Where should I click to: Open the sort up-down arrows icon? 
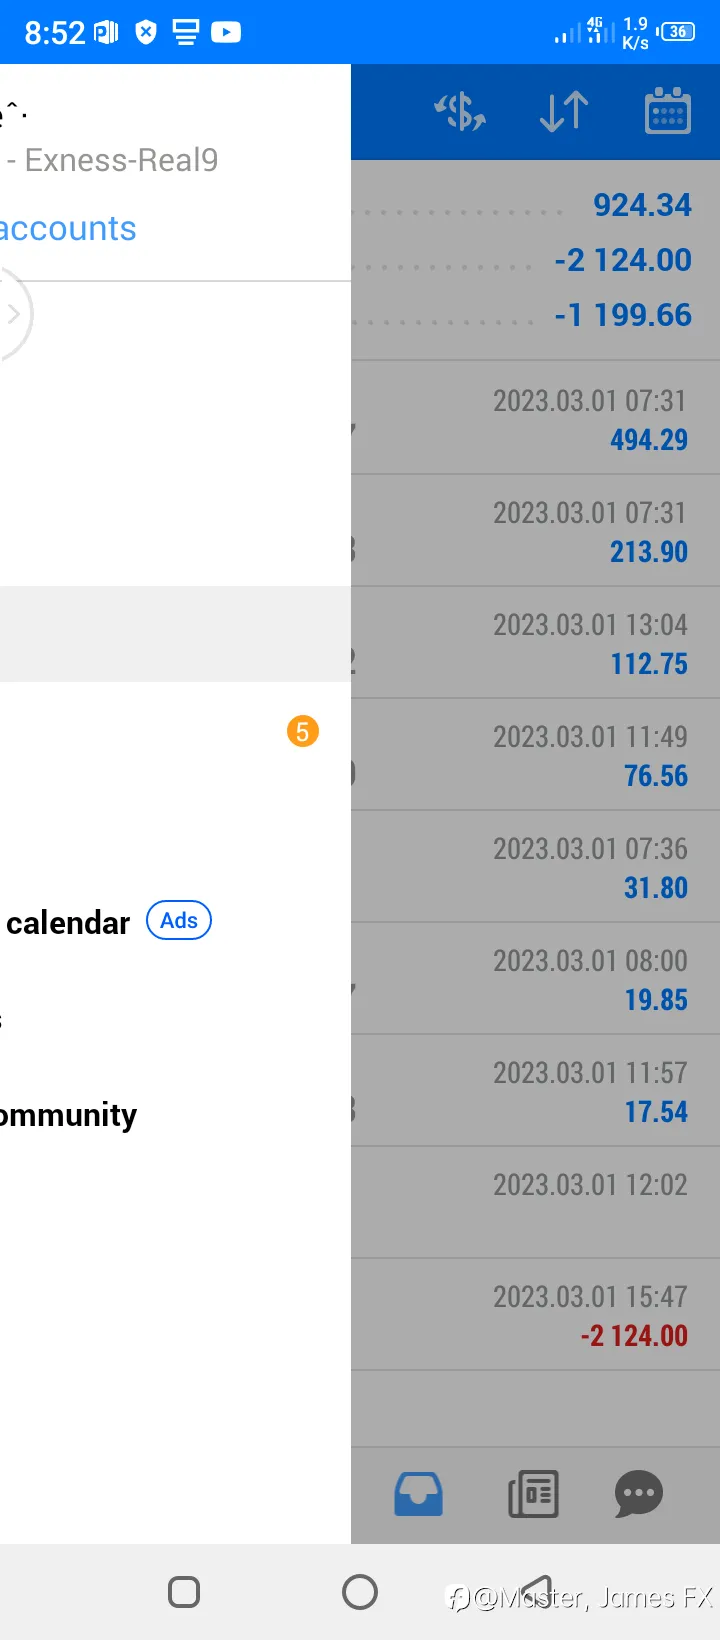564,111
